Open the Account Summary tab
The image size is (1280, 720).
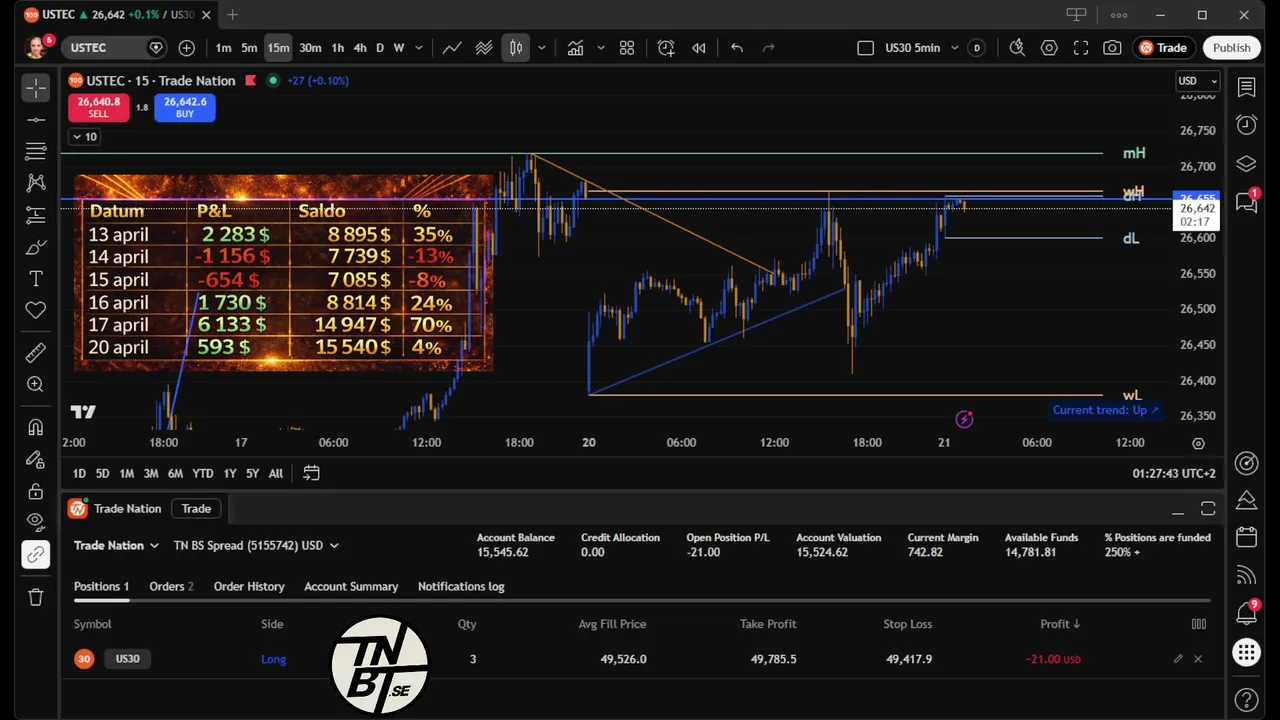pyautogui.click(x=351, y=586)
